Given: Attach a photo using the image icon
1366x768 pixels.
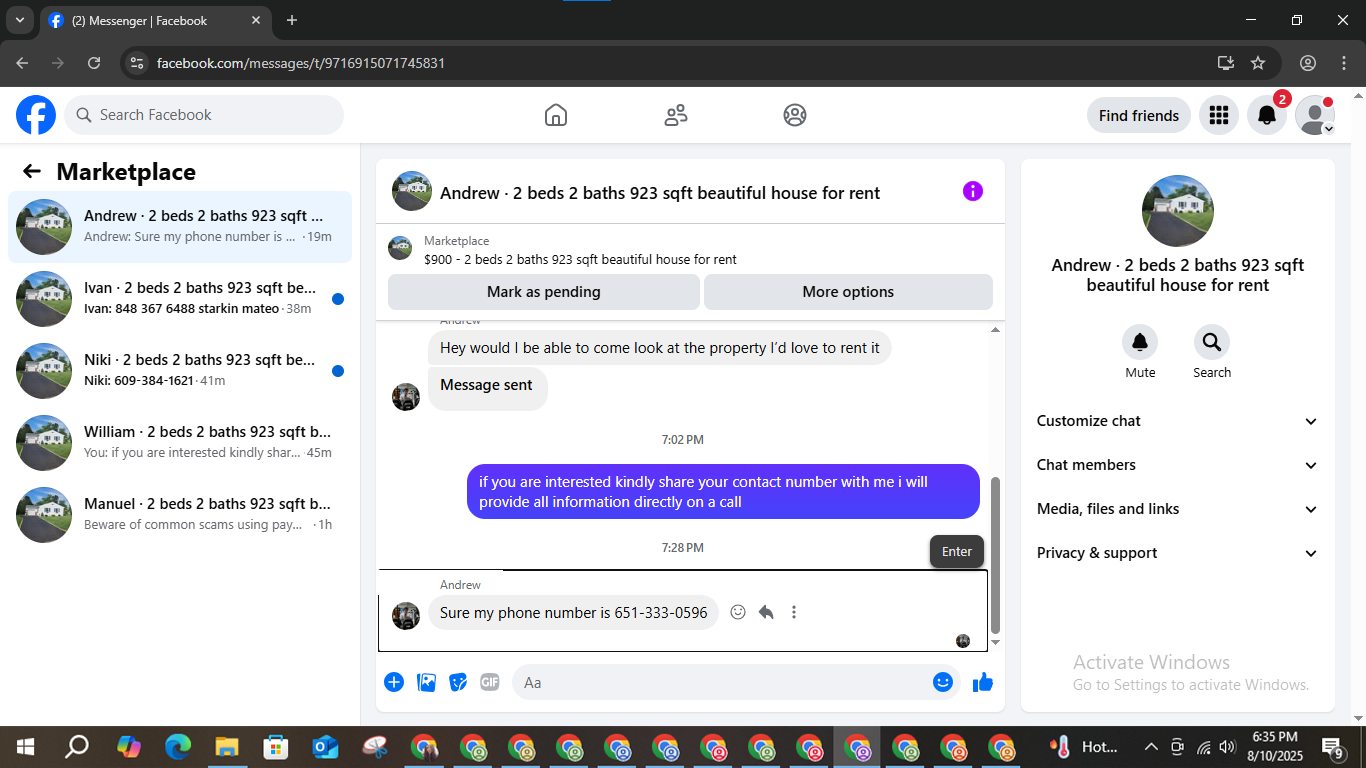Looking at the screenshot, I should [426, 682].
